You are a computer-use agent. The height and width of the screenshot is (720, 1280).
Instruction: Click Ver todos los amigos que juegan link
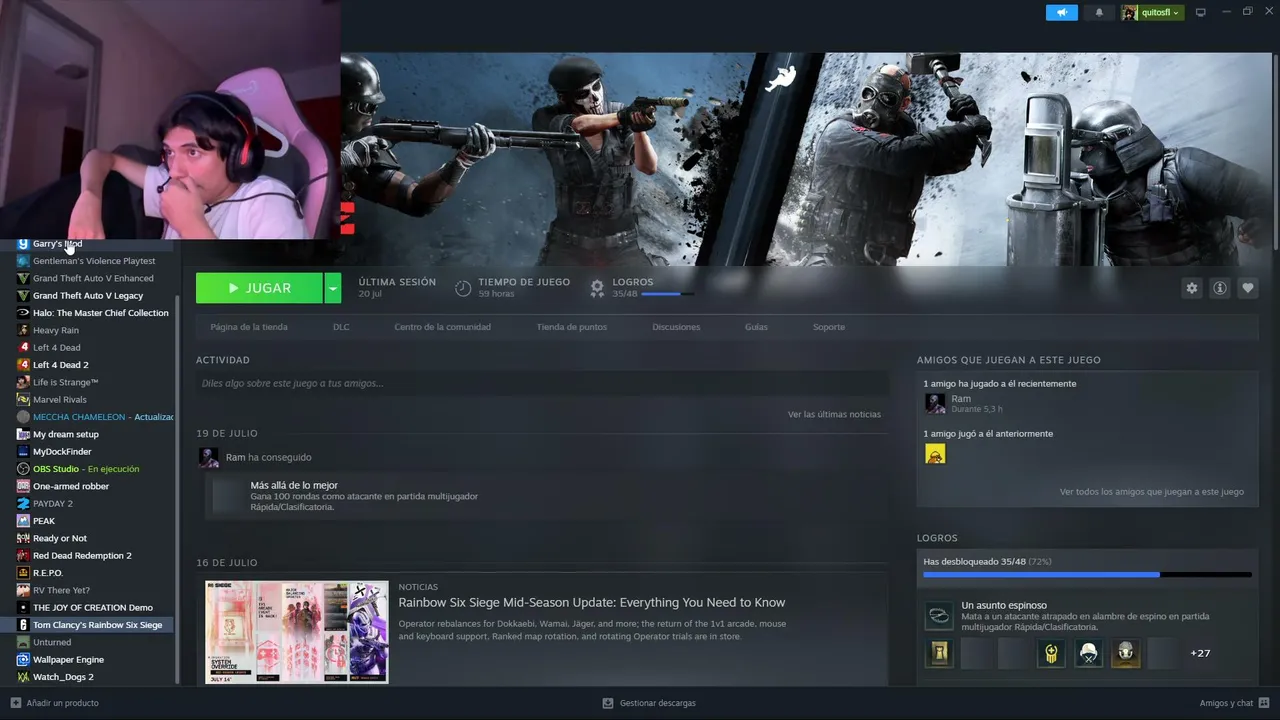(1152, 492)
